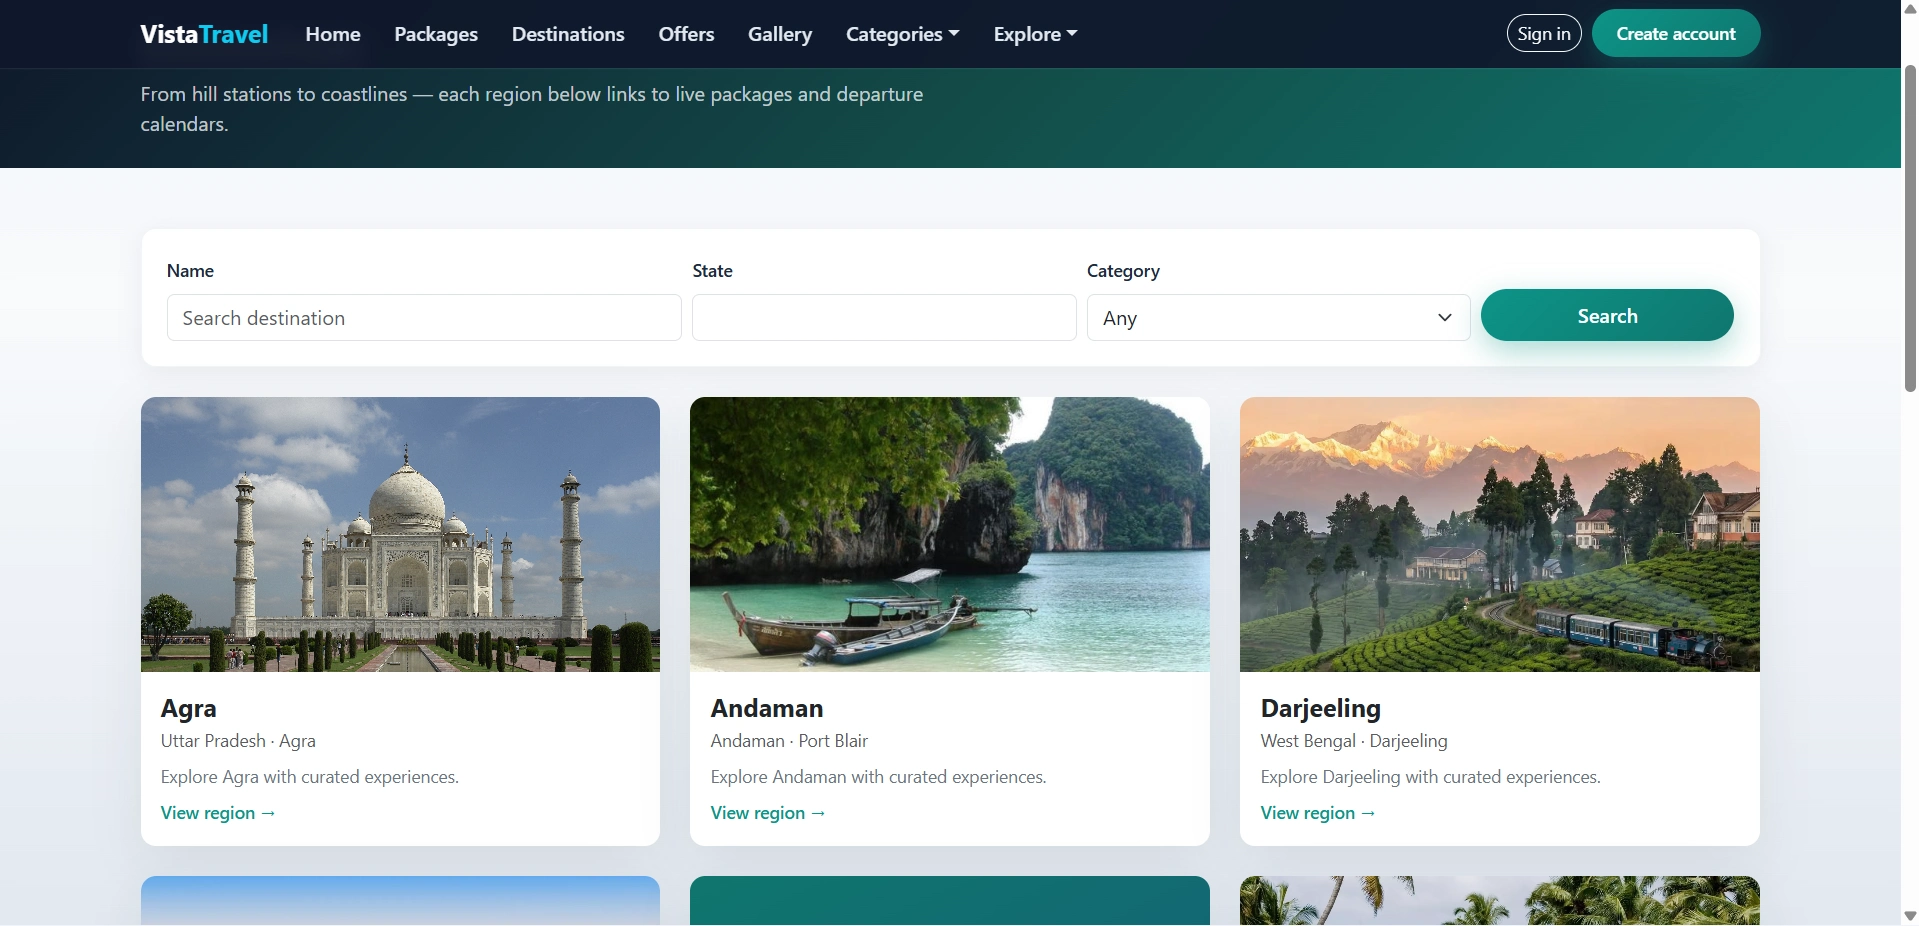Click 'Explore Darjeeling with curated experiences.' text
Image resolution: width=1919 pixels, height=926 pixels.
(1431, 777)
